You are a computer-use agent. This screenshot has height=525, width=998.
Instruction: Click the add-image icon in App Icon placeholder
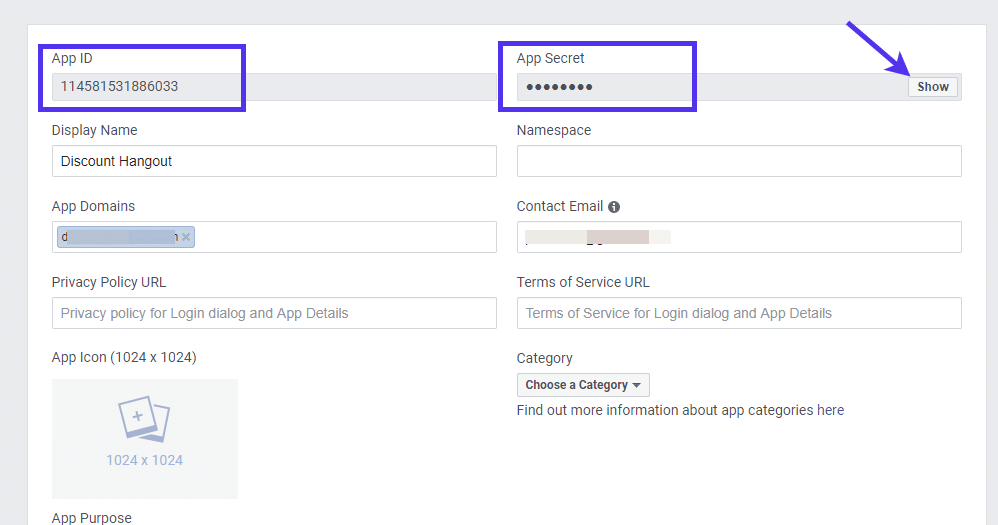pos(144,420)
